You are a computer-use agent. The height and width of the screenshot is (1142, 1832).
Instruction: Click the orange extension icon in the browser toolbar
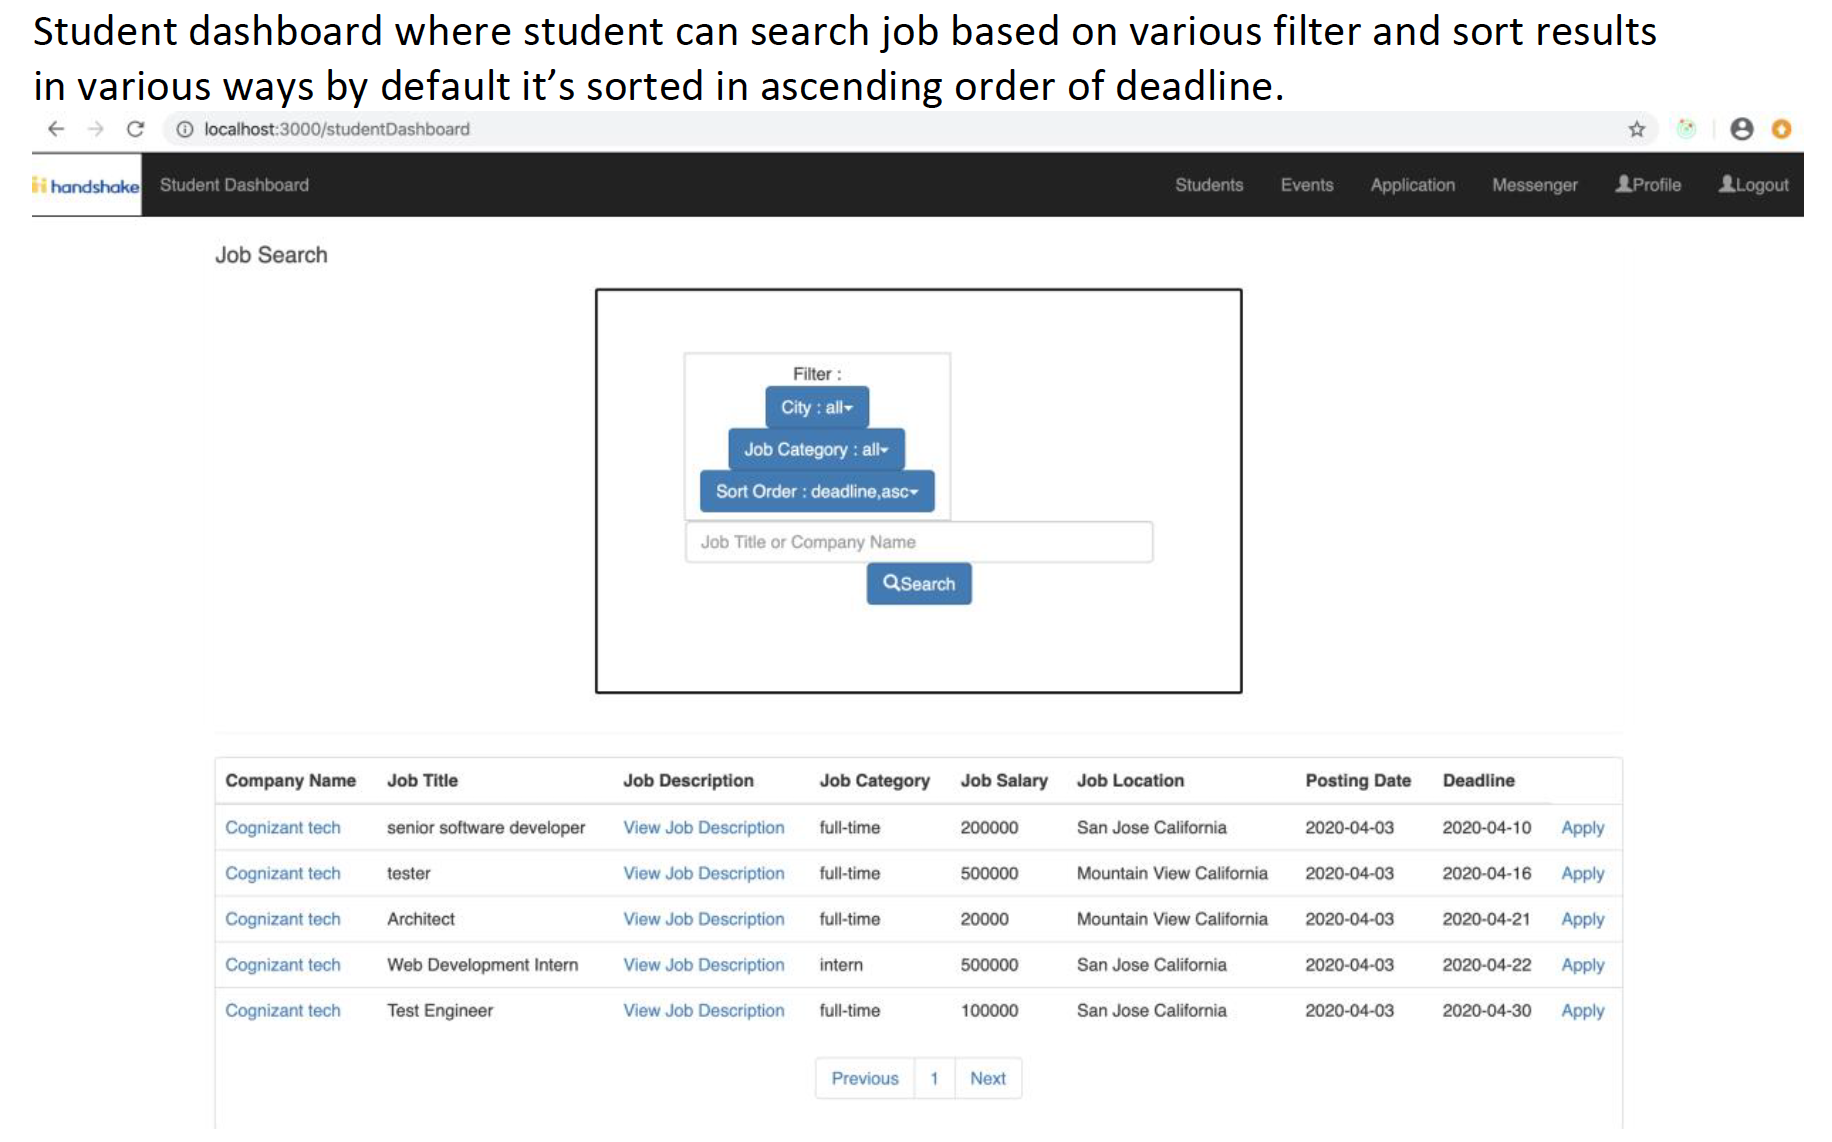(x=1781, y=129)
